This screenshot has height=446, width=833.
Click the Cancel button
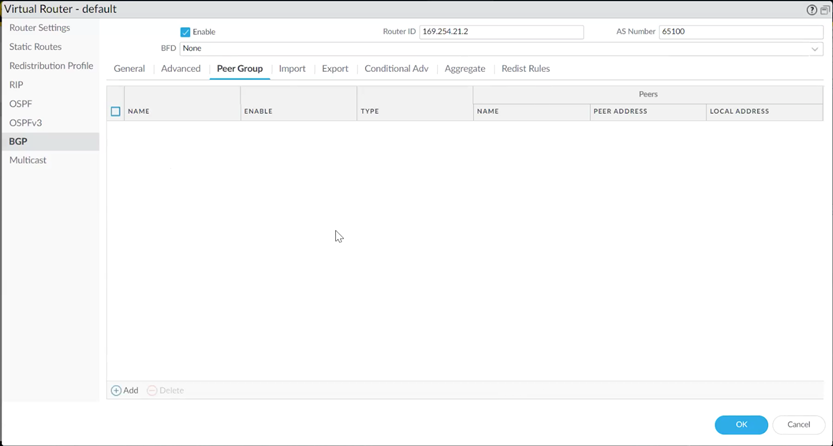click(x=798, y=424)
